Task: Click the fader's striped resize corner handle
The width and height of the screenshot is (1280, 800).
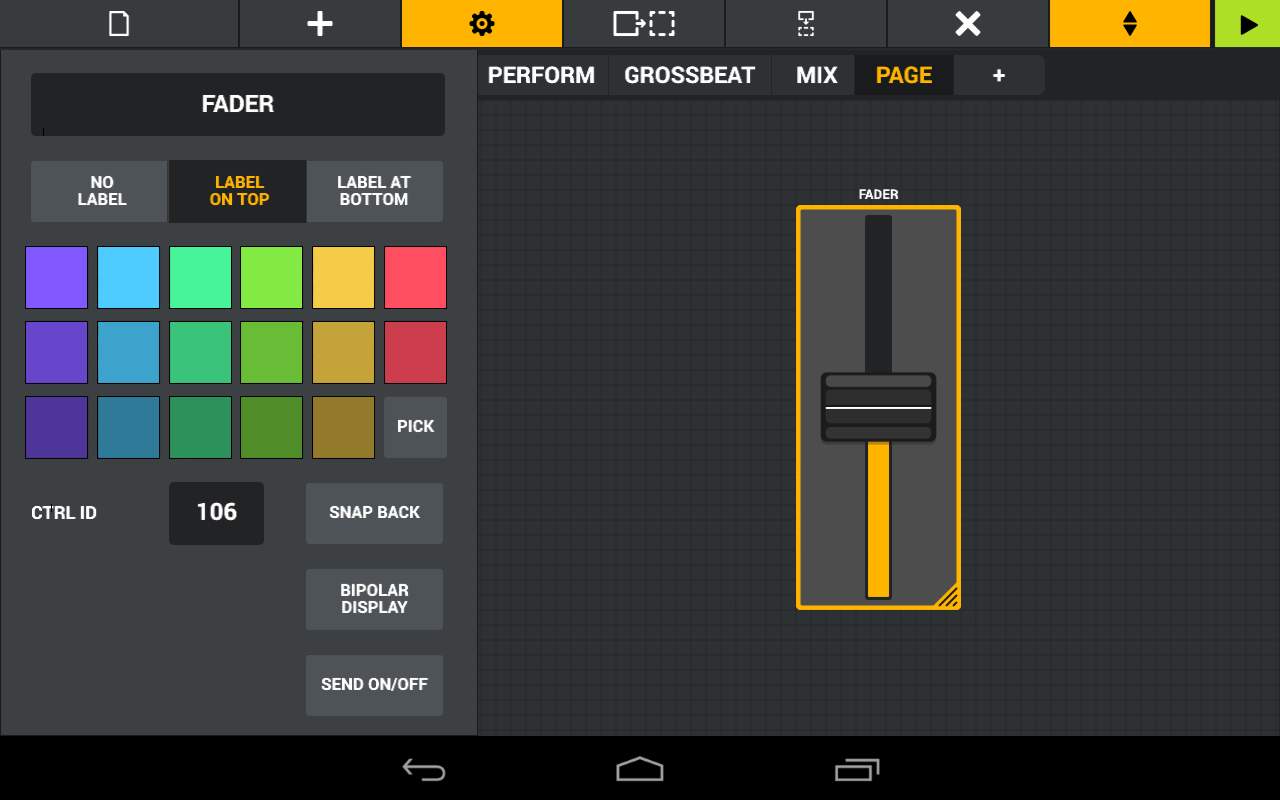Action: click(x=947, y=596)
